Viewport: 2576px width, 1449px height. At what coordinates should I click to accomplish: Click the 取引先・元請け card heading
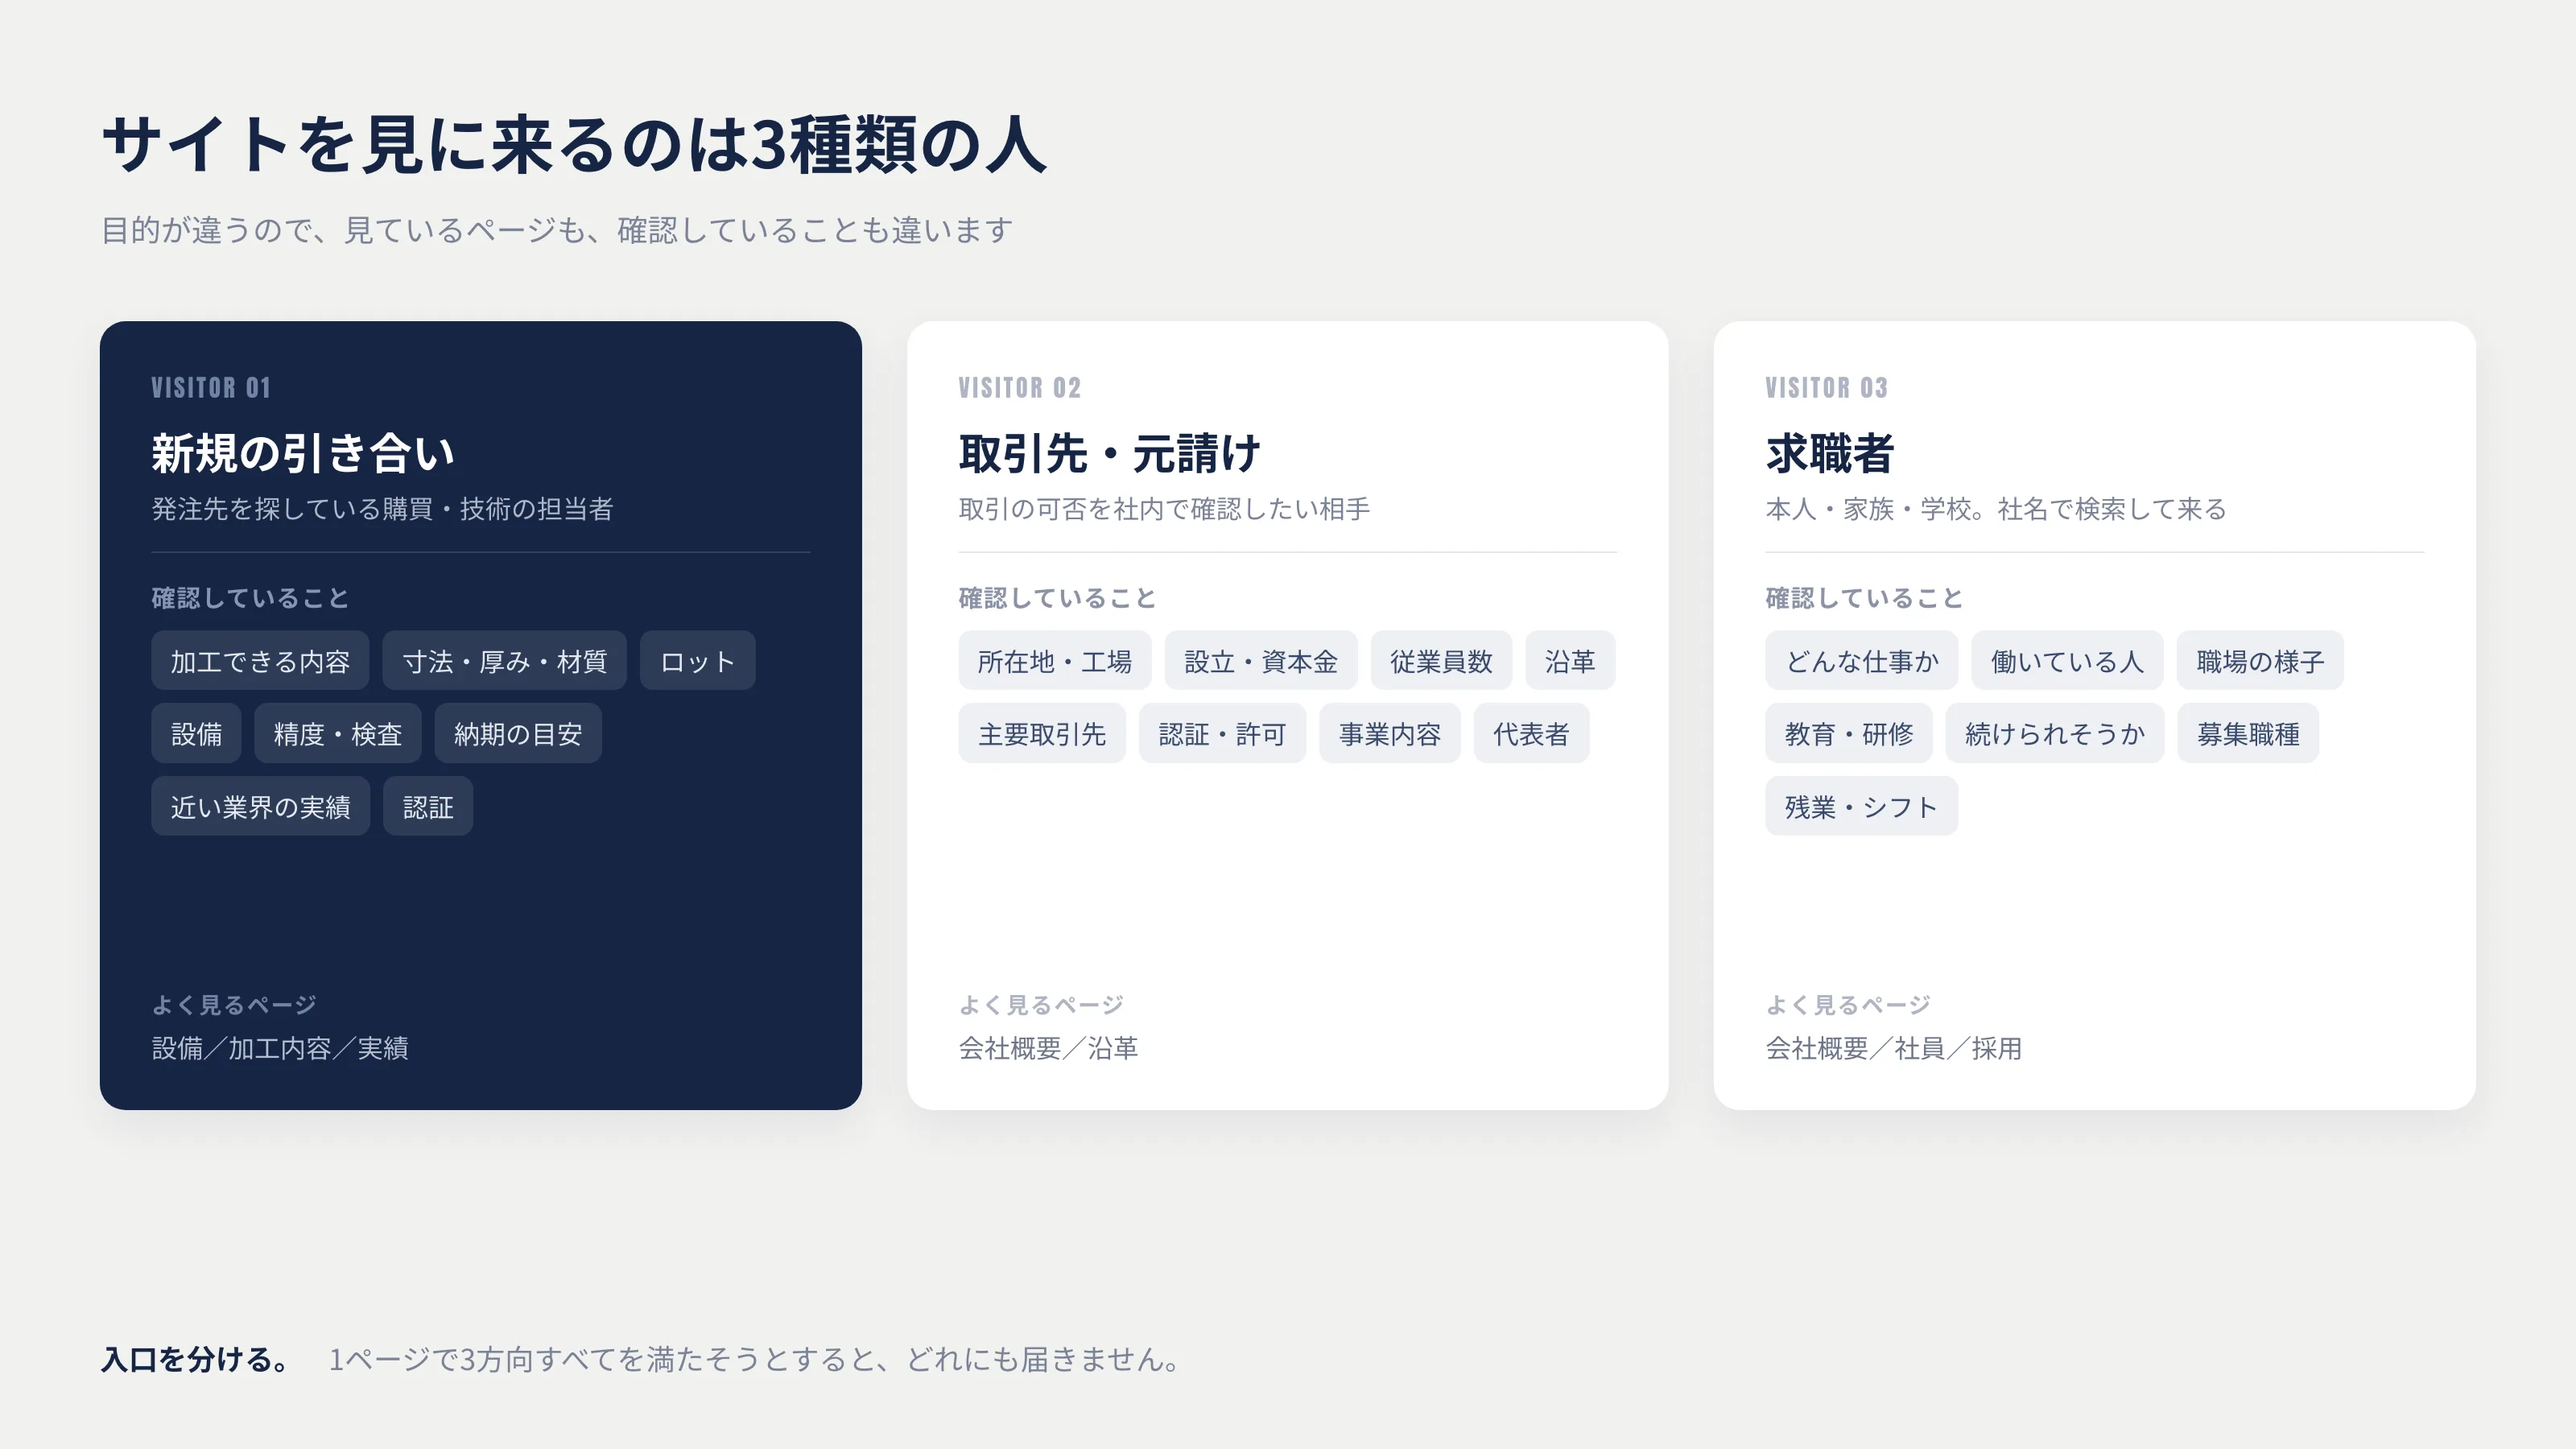pos(1109,453)
